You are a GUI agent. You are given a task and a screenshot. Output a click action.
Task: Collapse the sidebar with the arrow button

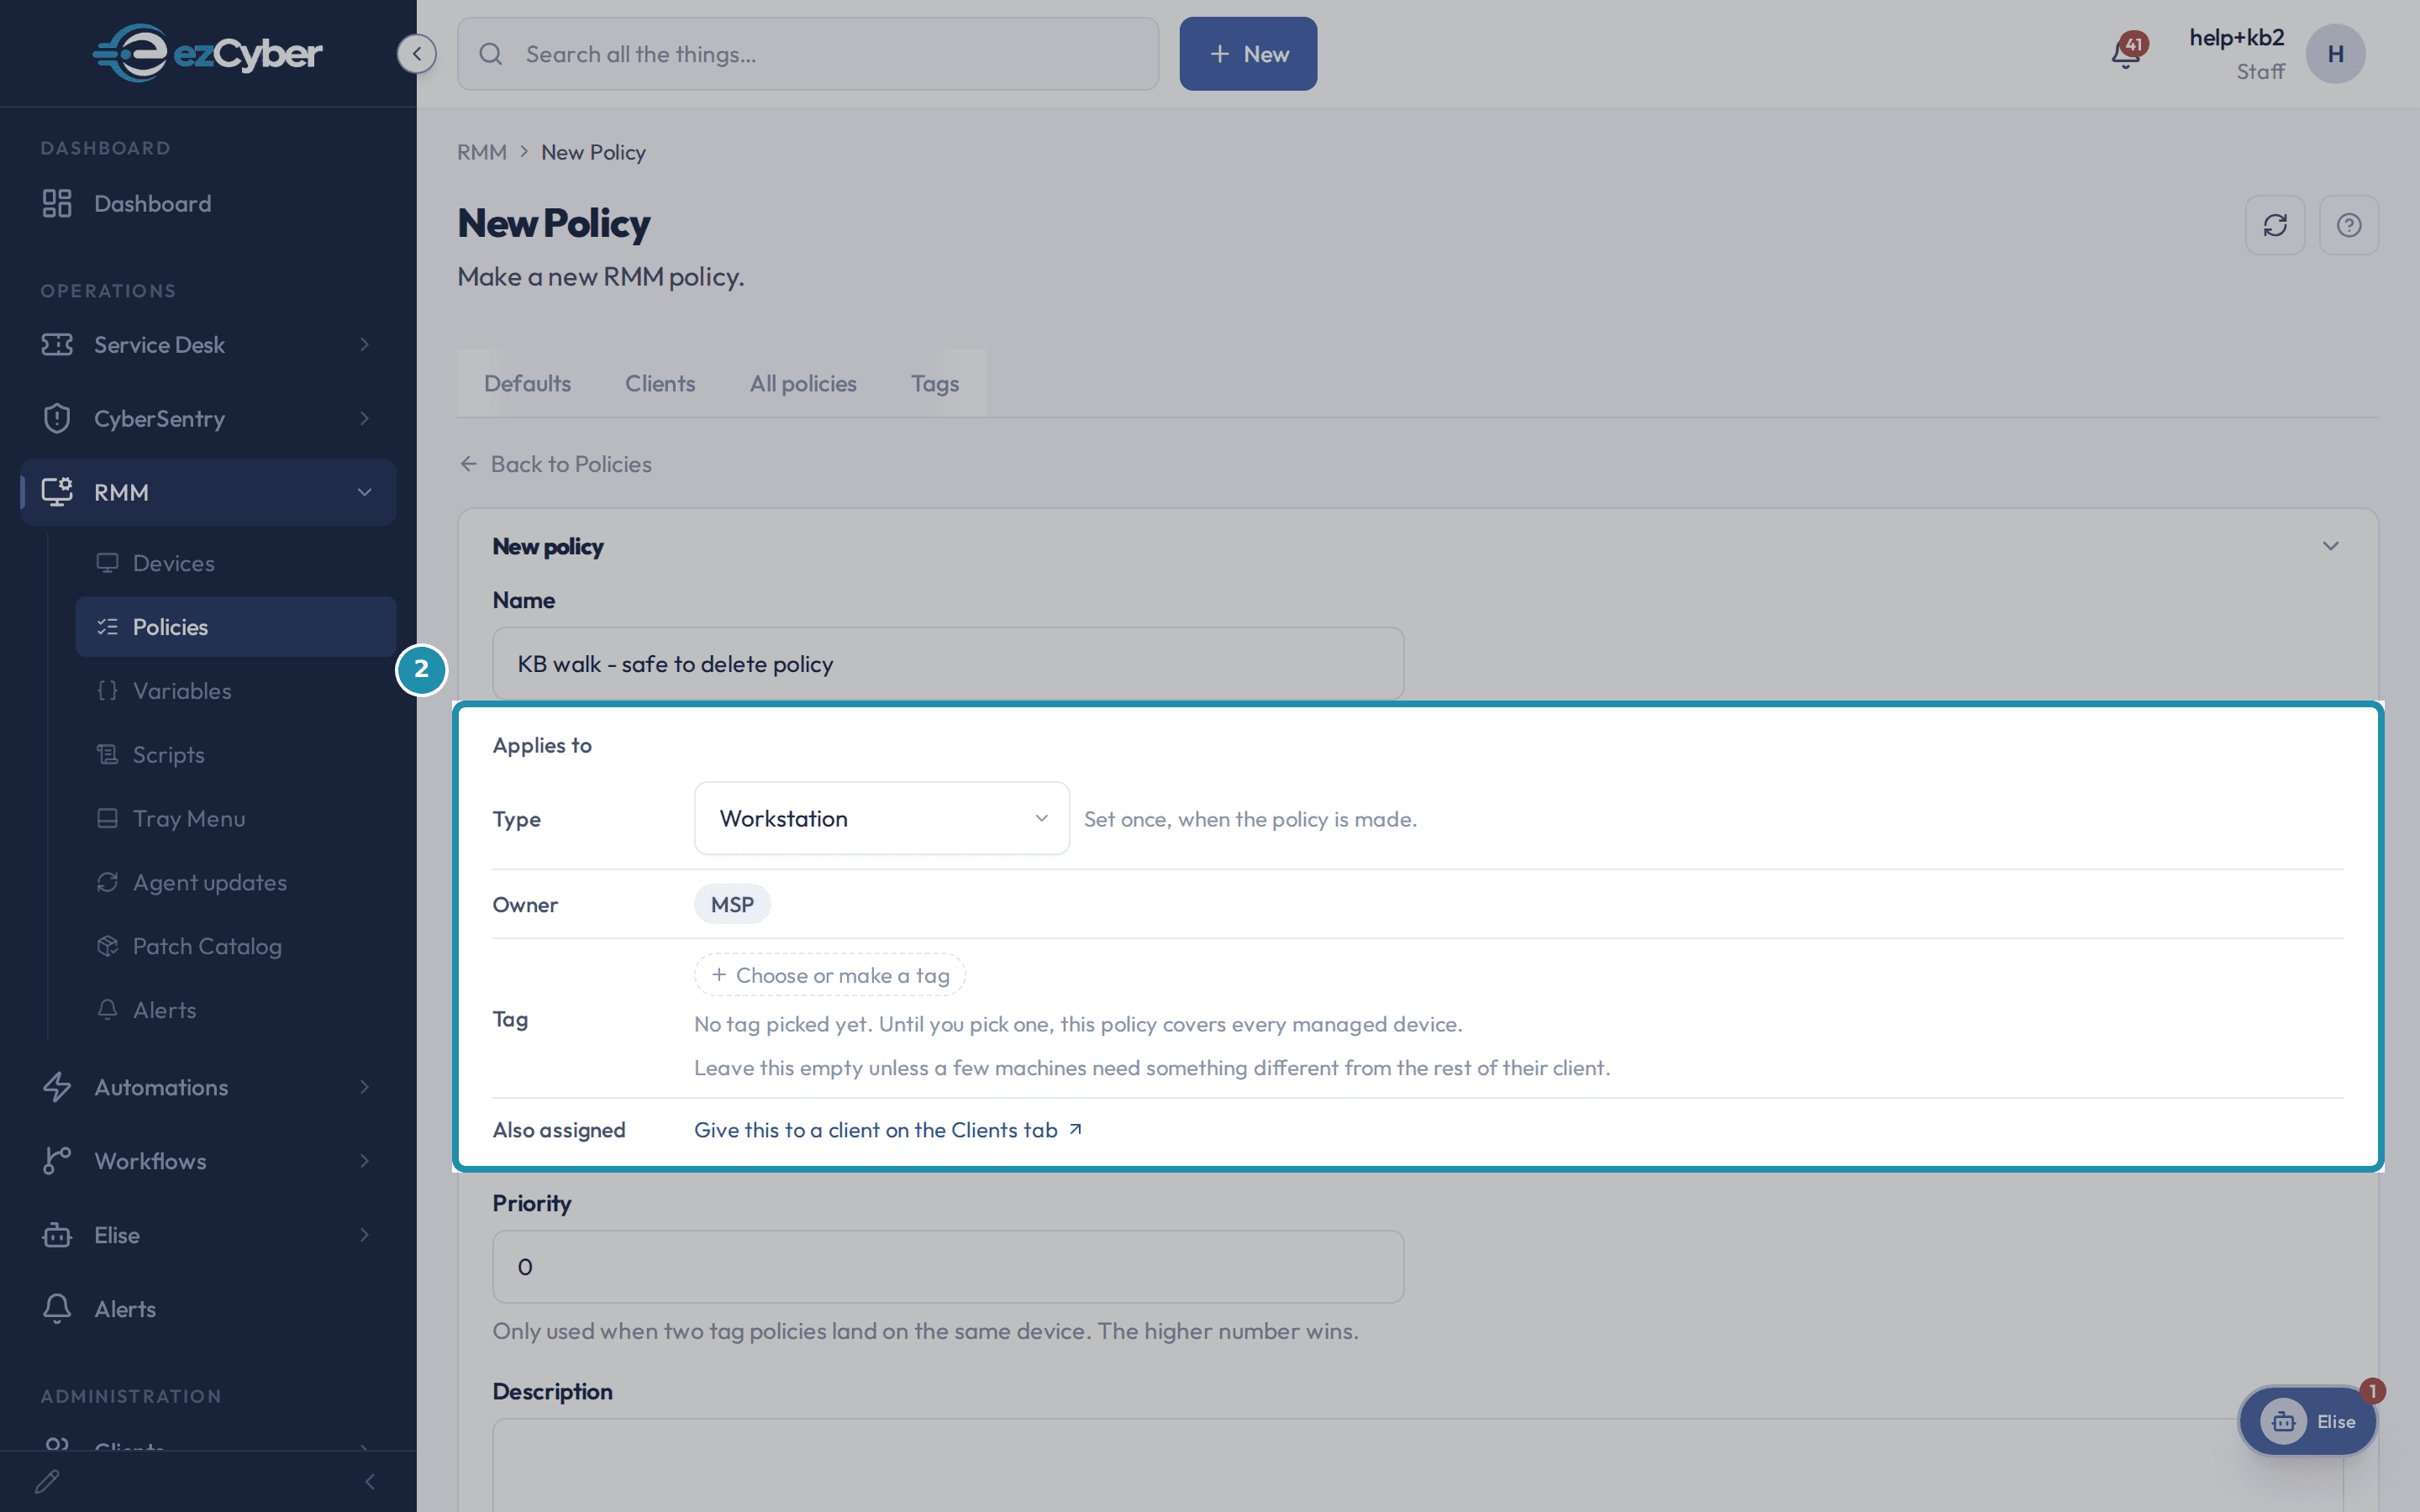coord(417,54)
